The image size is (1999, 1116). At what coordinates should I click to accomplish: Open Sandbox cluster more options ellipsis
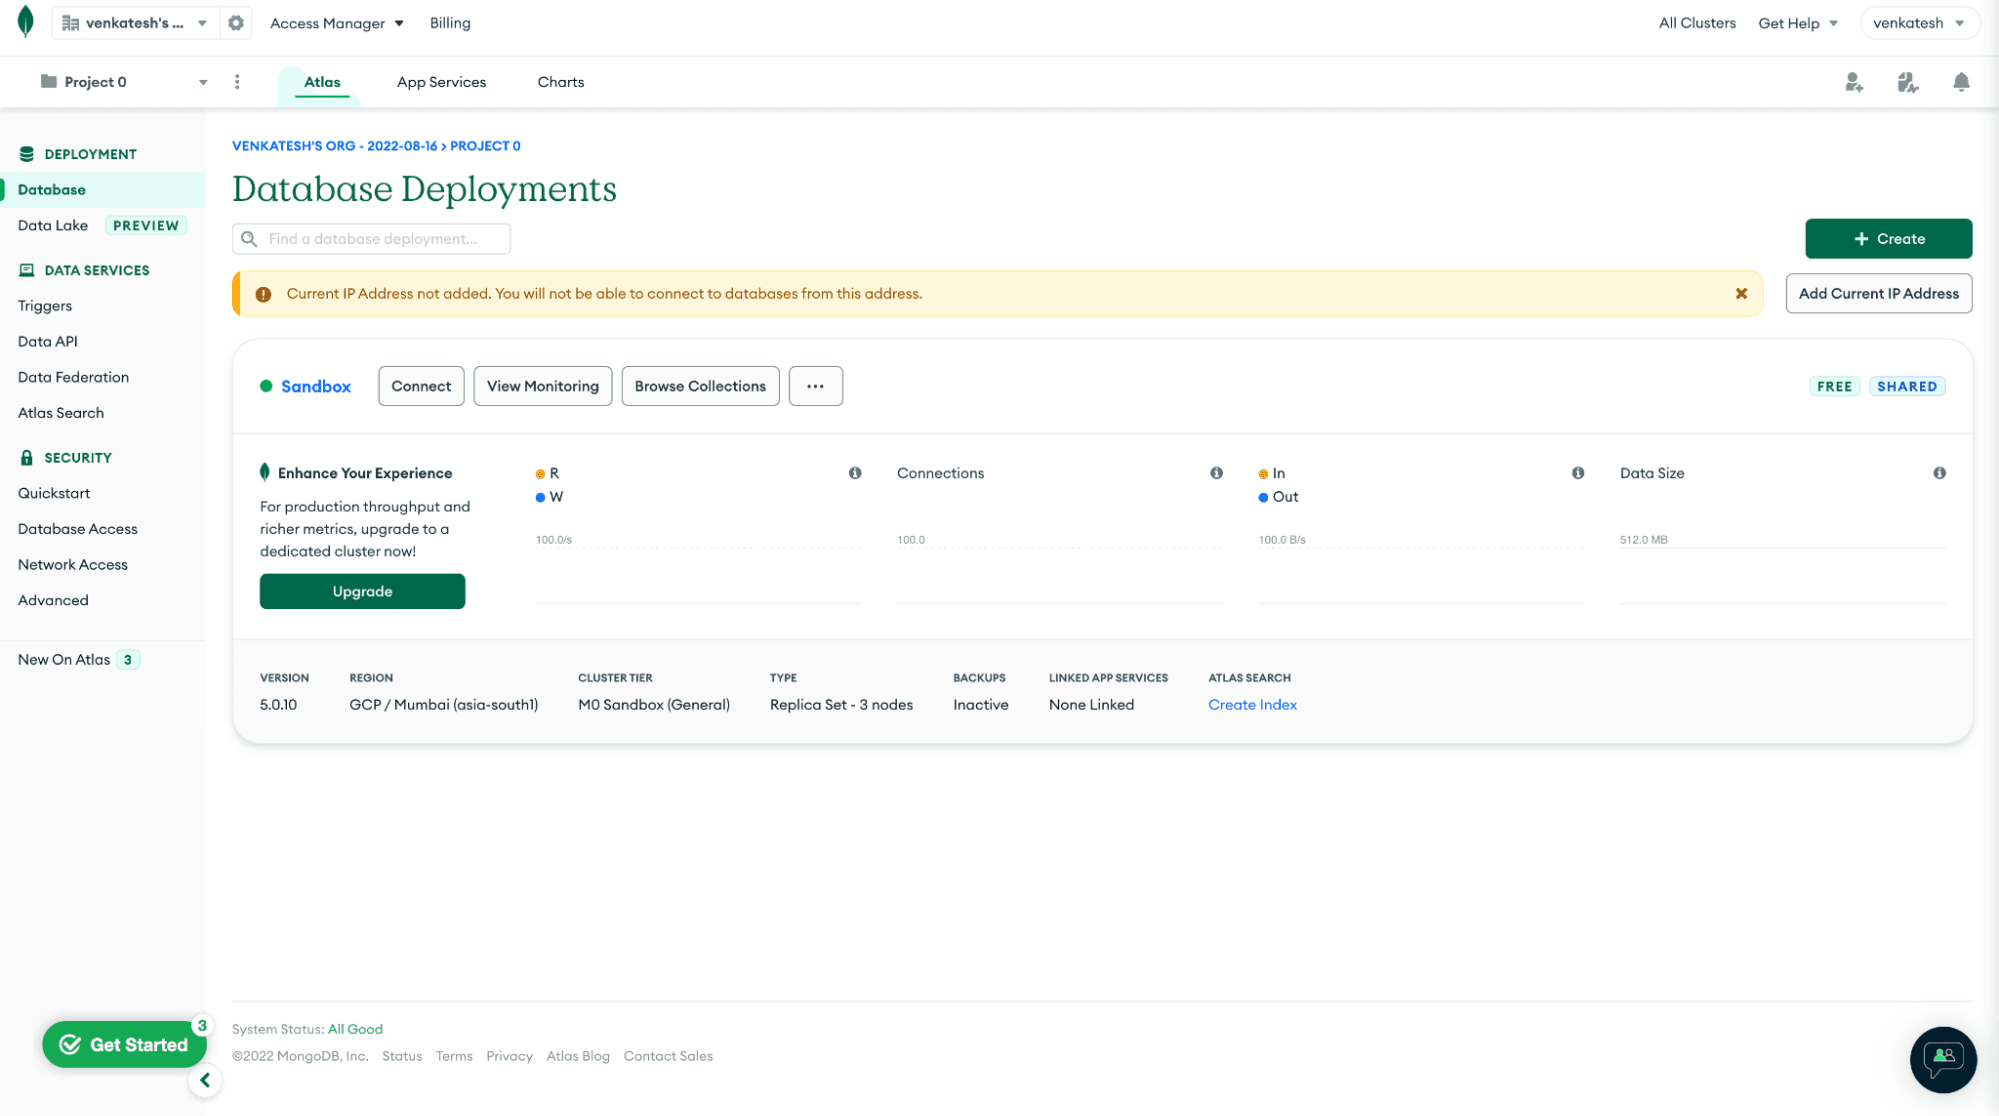(815, 386)
